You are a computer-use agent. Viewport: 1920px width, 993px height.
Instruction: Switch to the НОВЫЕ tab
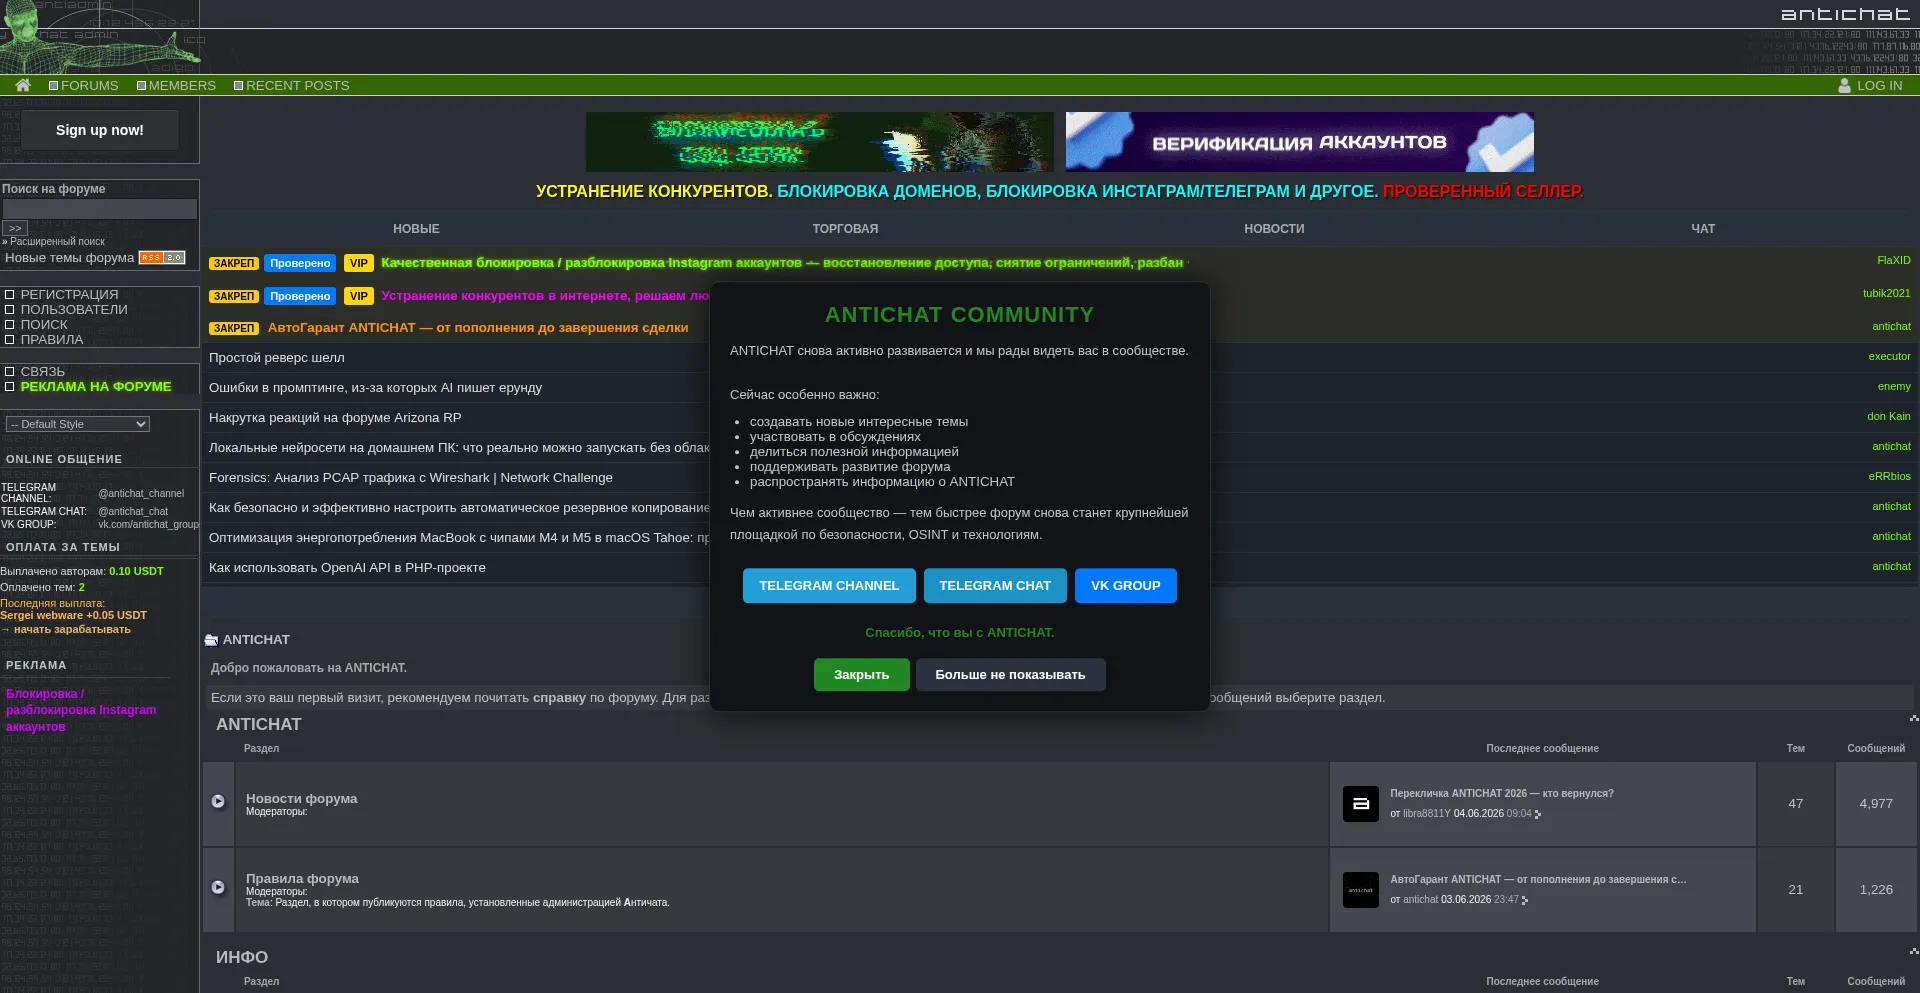[416, 229]
